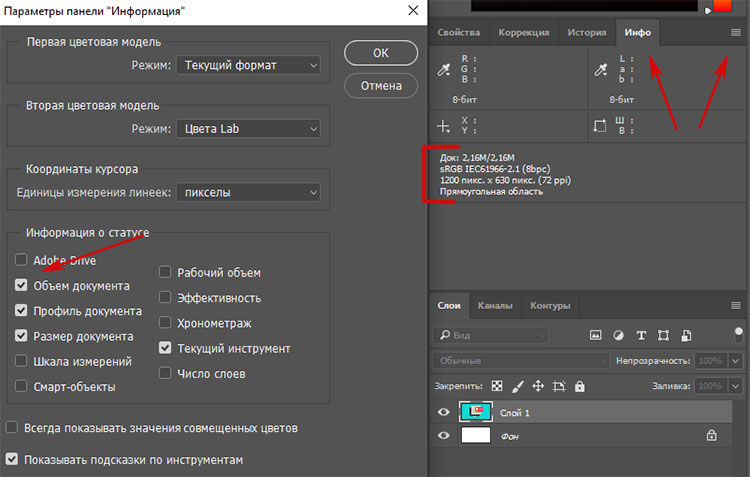Switch to the Свойства tab
Screen dimensions: 750x477
(459, 33)
